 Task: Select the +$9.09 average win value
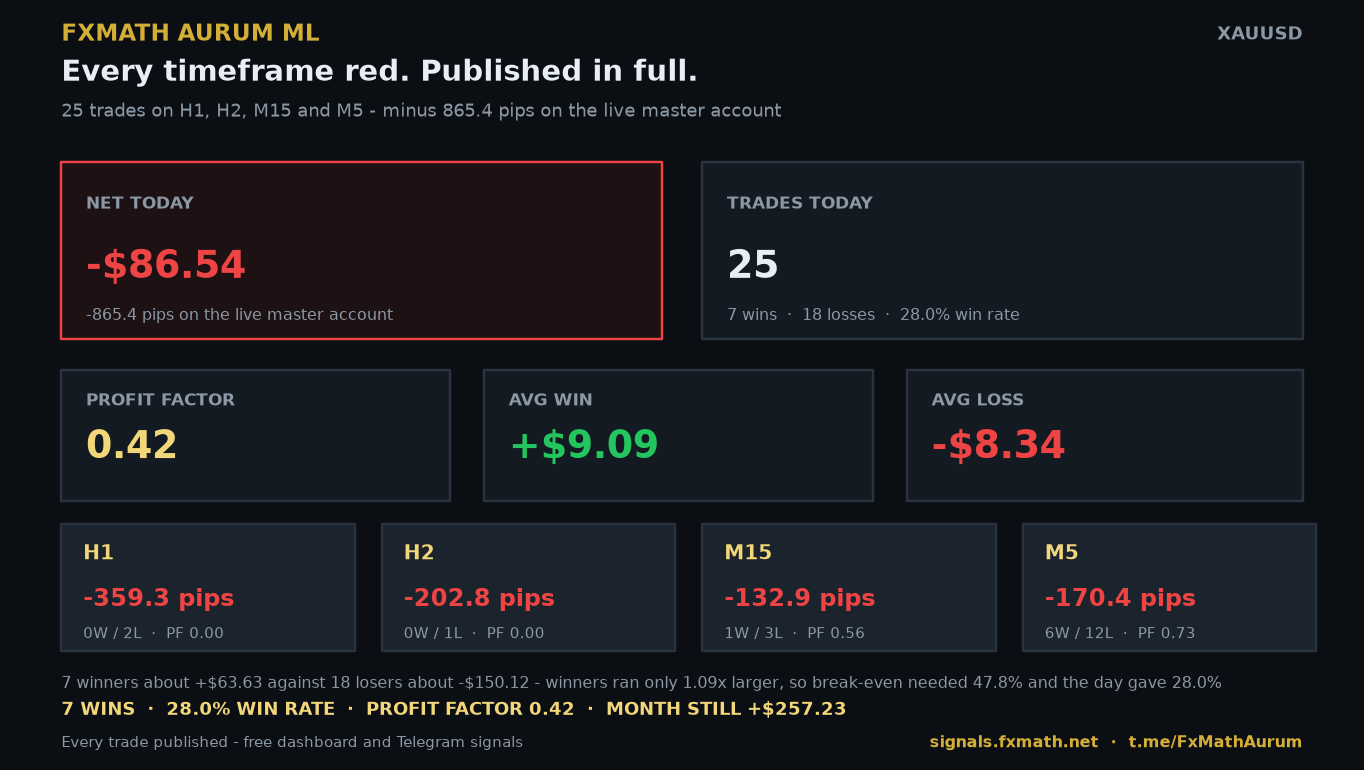584,446
